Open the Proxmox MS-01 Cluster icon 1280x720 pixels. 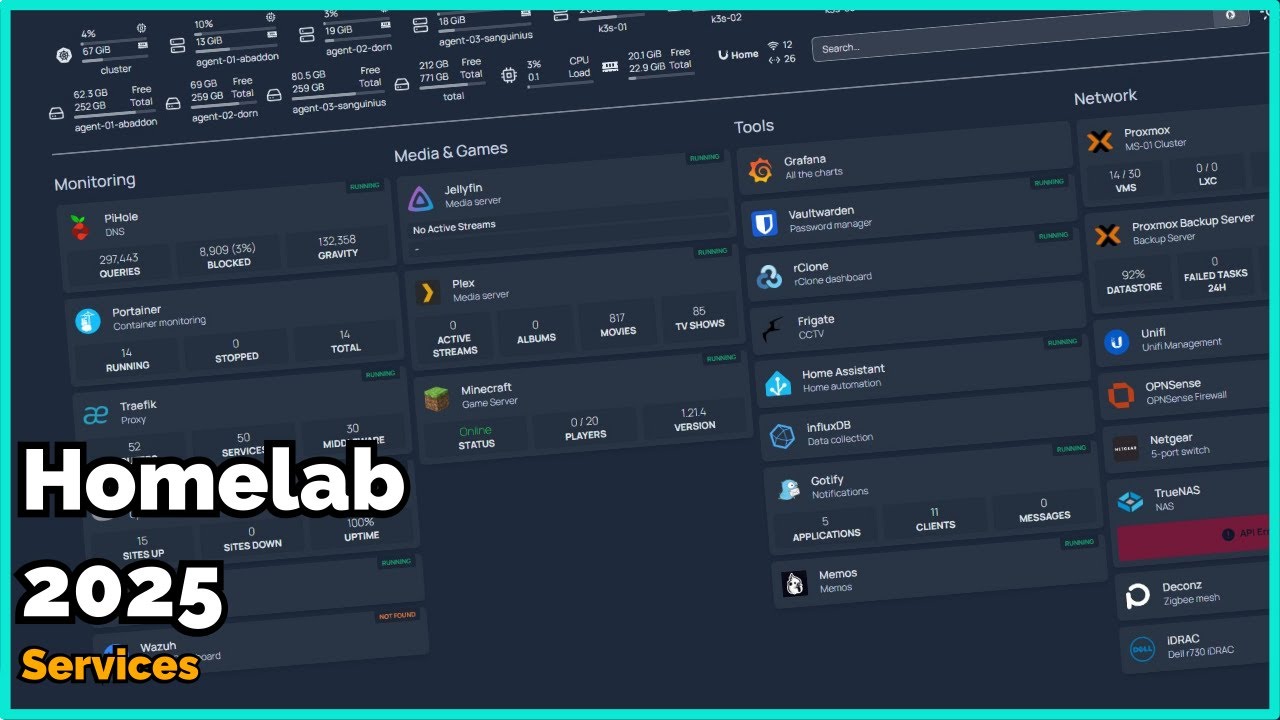[x=1100, y=141]
